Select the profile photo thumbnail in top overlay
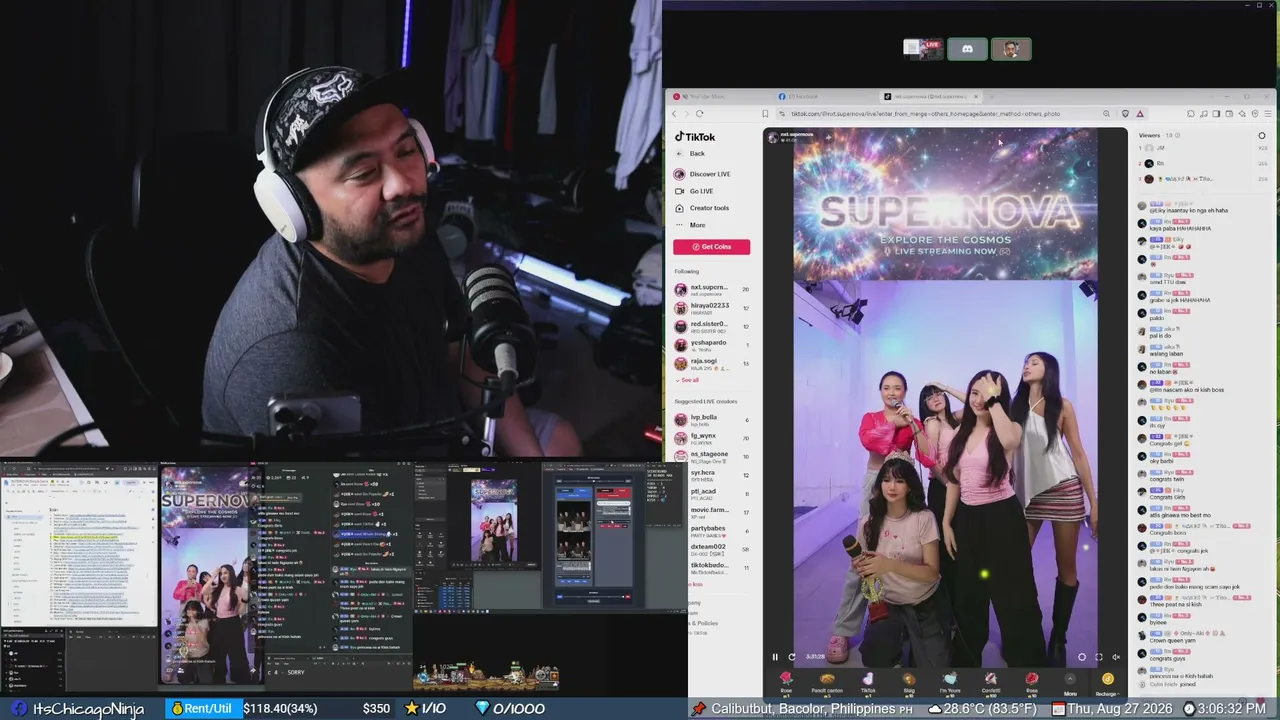Viewport: 1280px width, 720px height. coord(1011,49)
